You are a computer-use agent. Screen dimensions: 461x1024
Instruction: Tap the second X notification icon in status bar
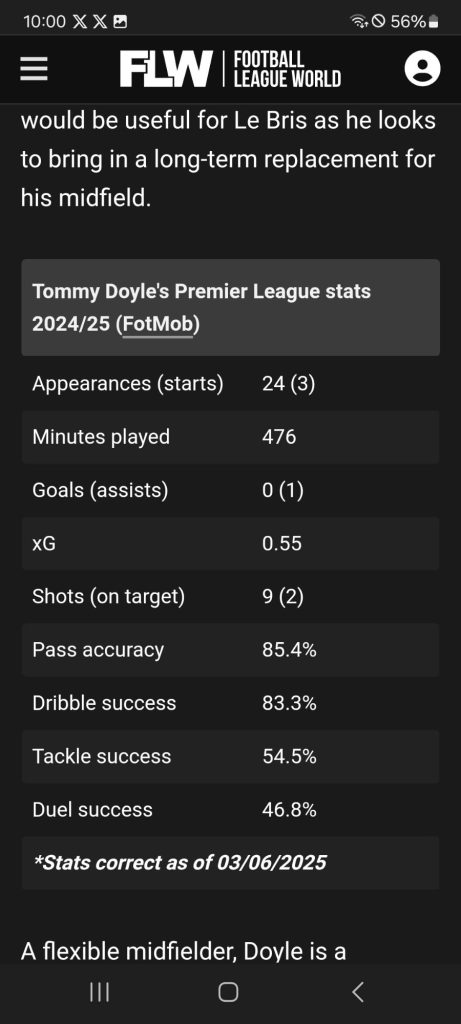pos(100,22)
